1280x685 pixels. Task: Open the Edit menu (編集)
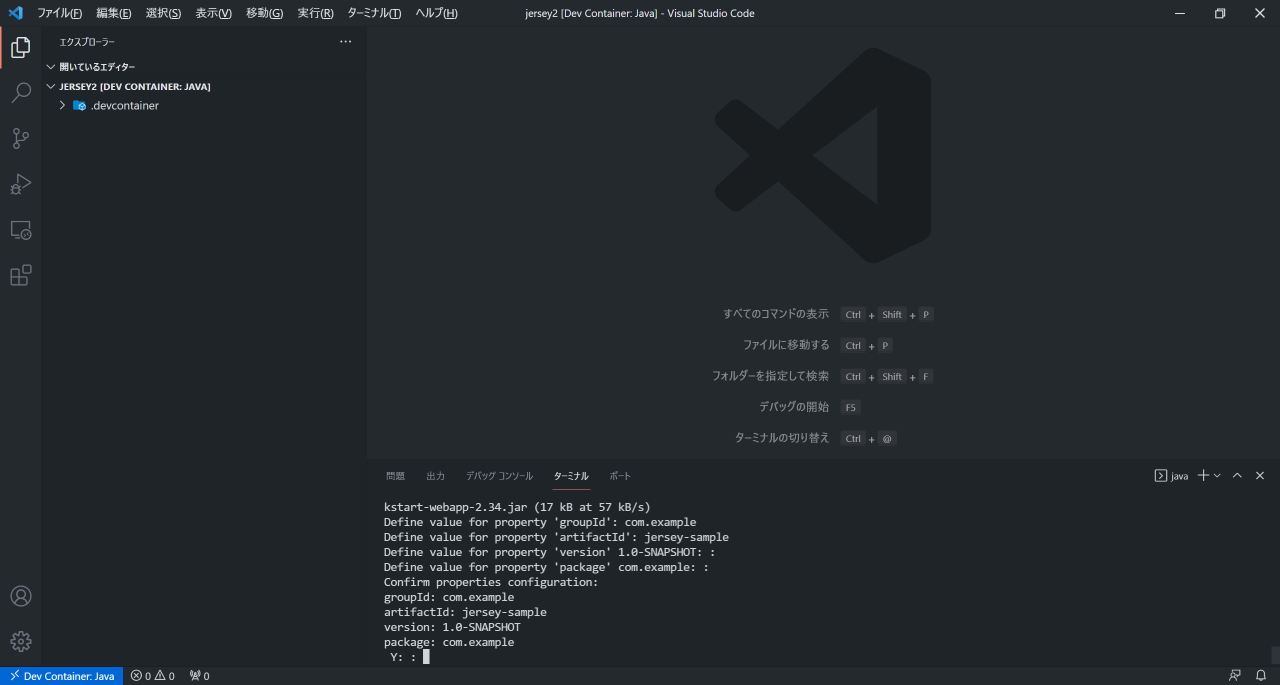(114, 13)
